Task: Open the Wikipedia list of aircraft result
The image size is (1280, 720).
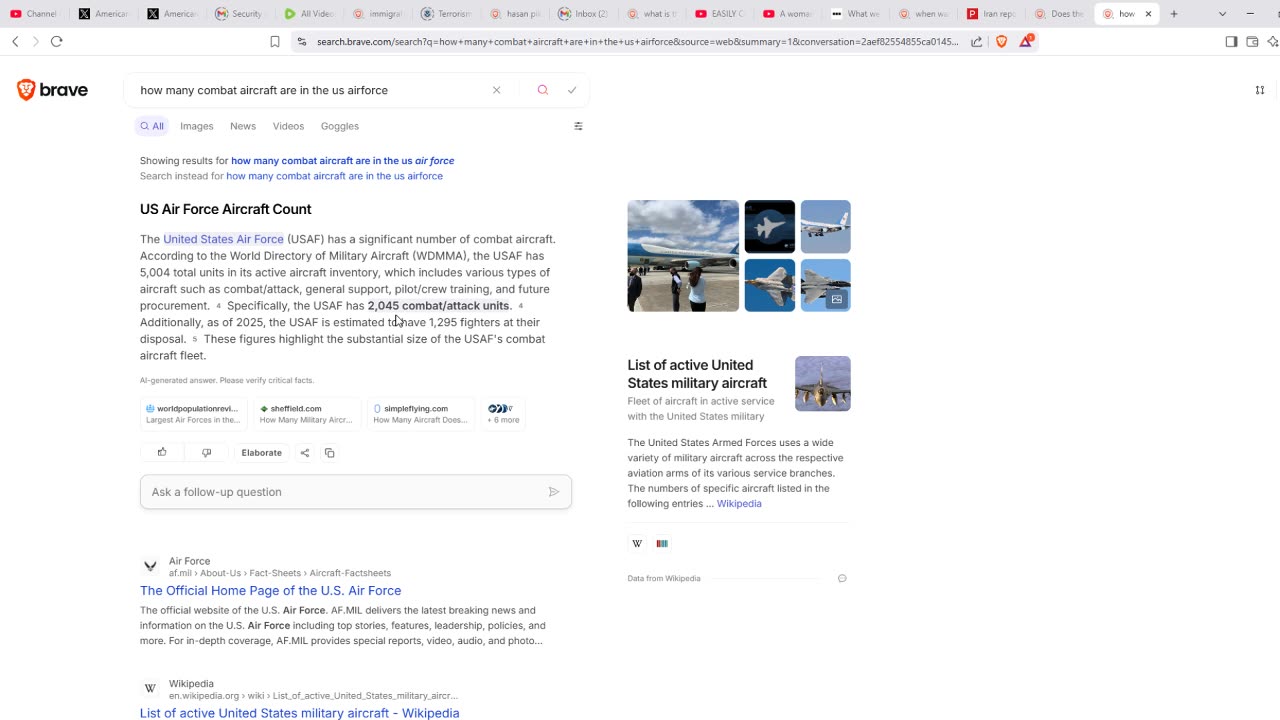Action: pyautogui.click(x=299, y=713)
